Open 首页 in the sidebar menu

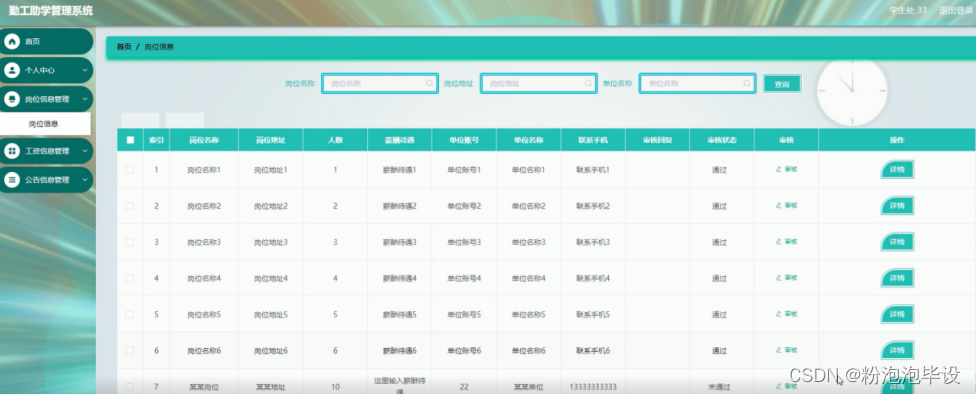tap(46, 42)
